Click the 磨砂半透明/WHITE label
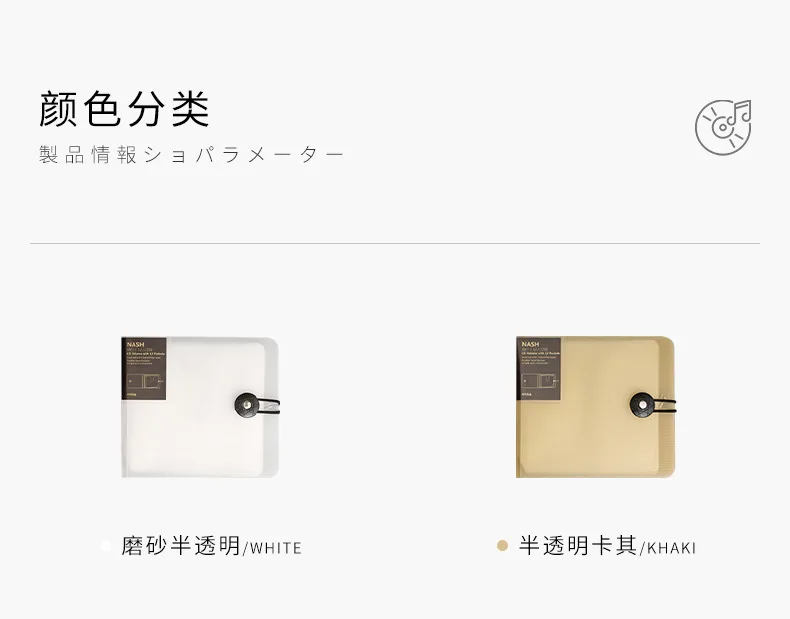Screen dimensions: 790x619 [211, 546]
